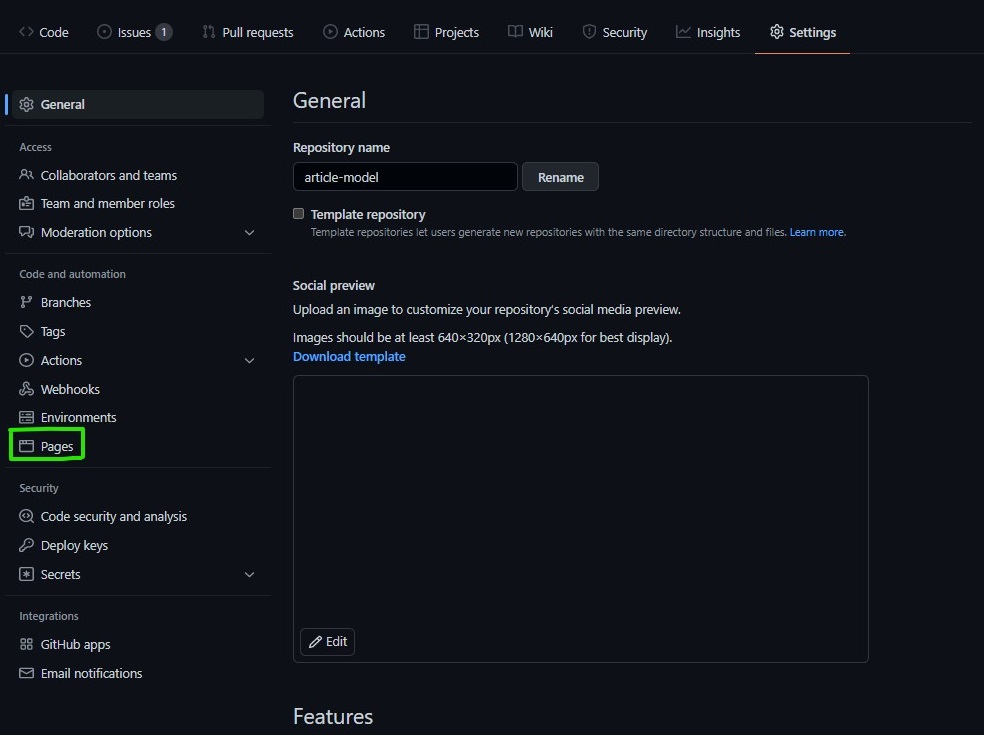Click the Pages browser icon
This screenshot has height=735, width=984.
click(26, 446)
